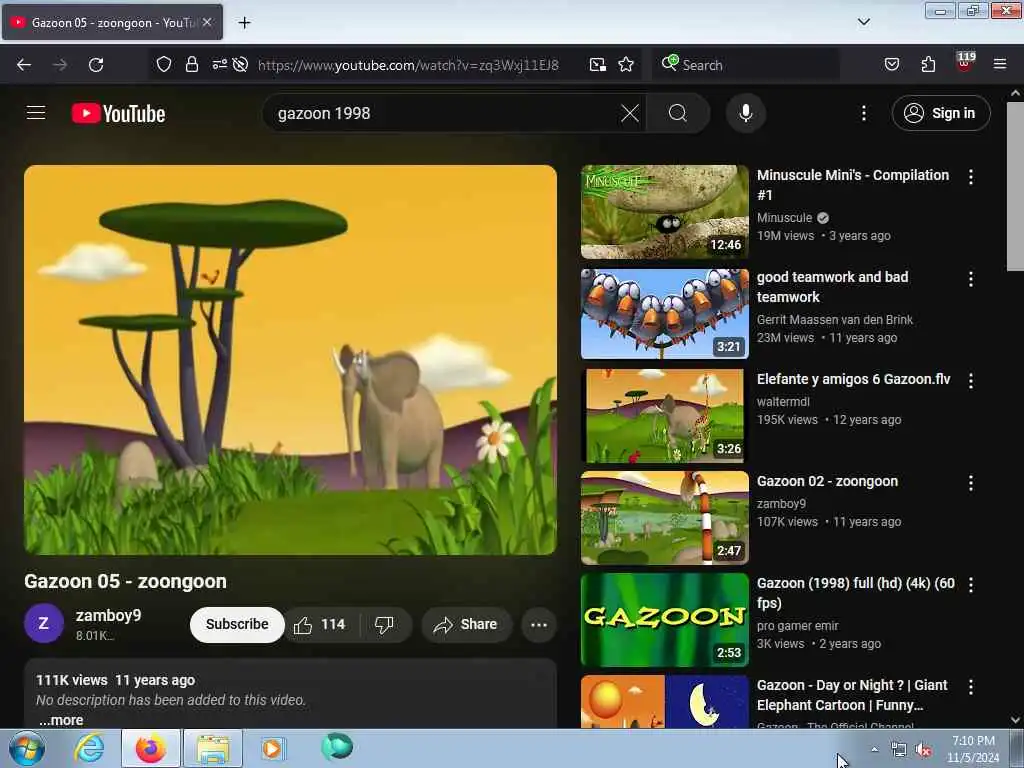The width and height of the screenshot is (1024, 768).
Task: Bookmark this page with the star icon
Action: point(626,65)
